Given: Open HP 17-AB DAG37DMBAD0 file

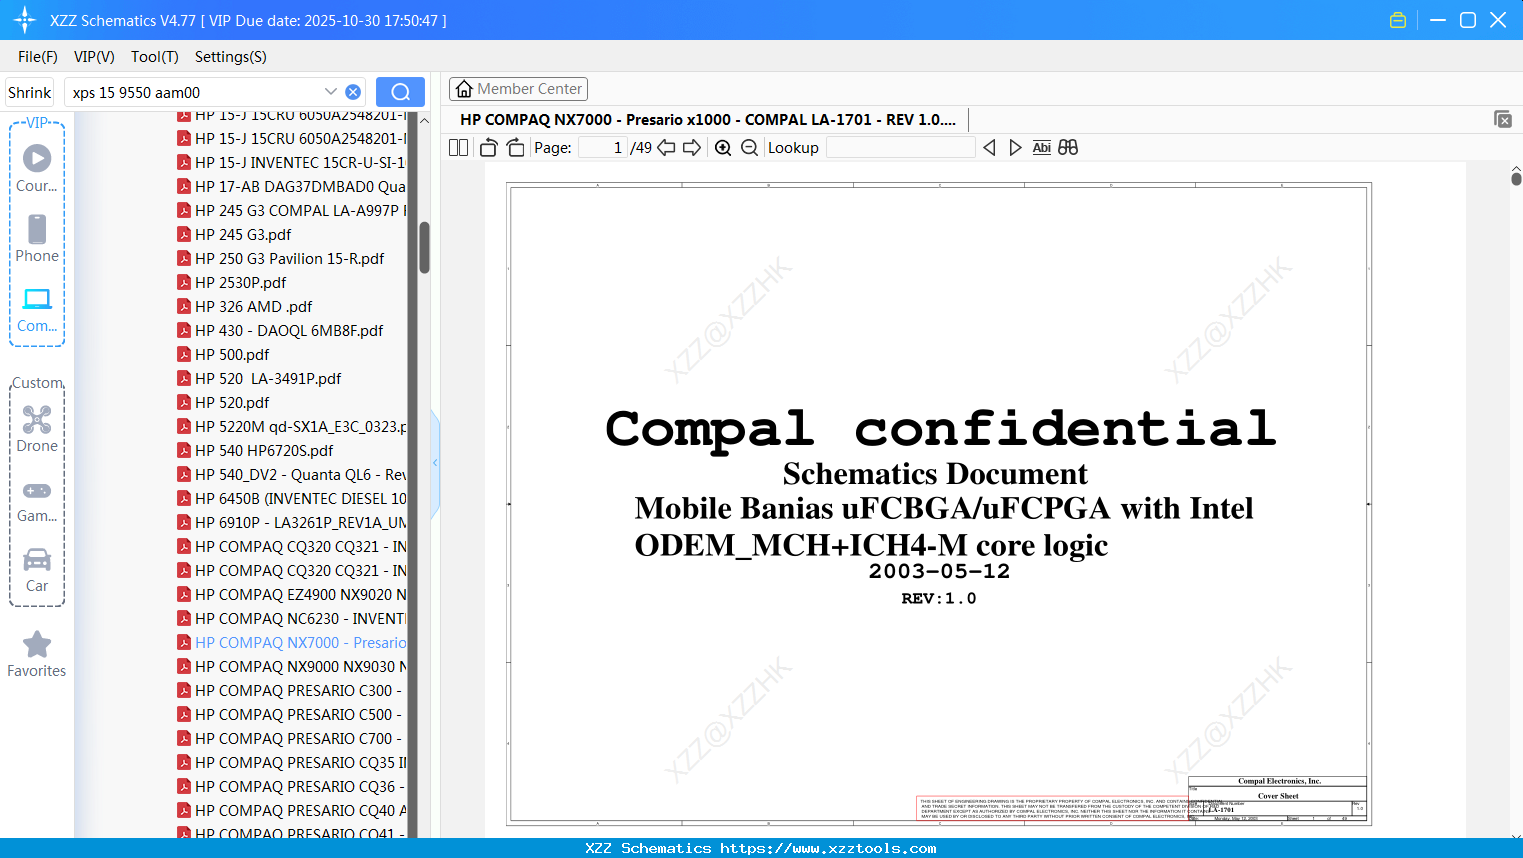Looking at the screenshot, I should pos(292,187).
